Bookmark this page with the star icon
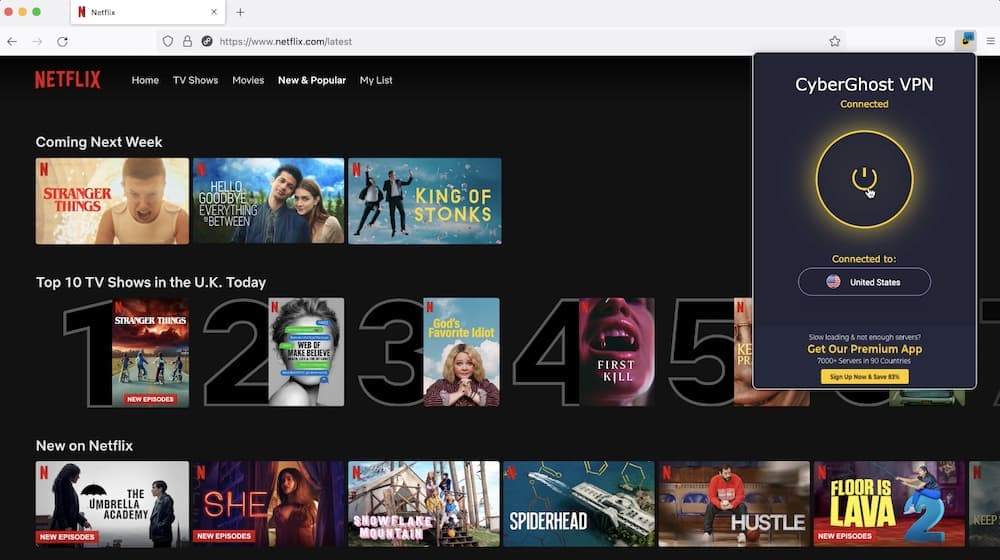Viewport: 1000px width, 560px height. tap(835, 41)
